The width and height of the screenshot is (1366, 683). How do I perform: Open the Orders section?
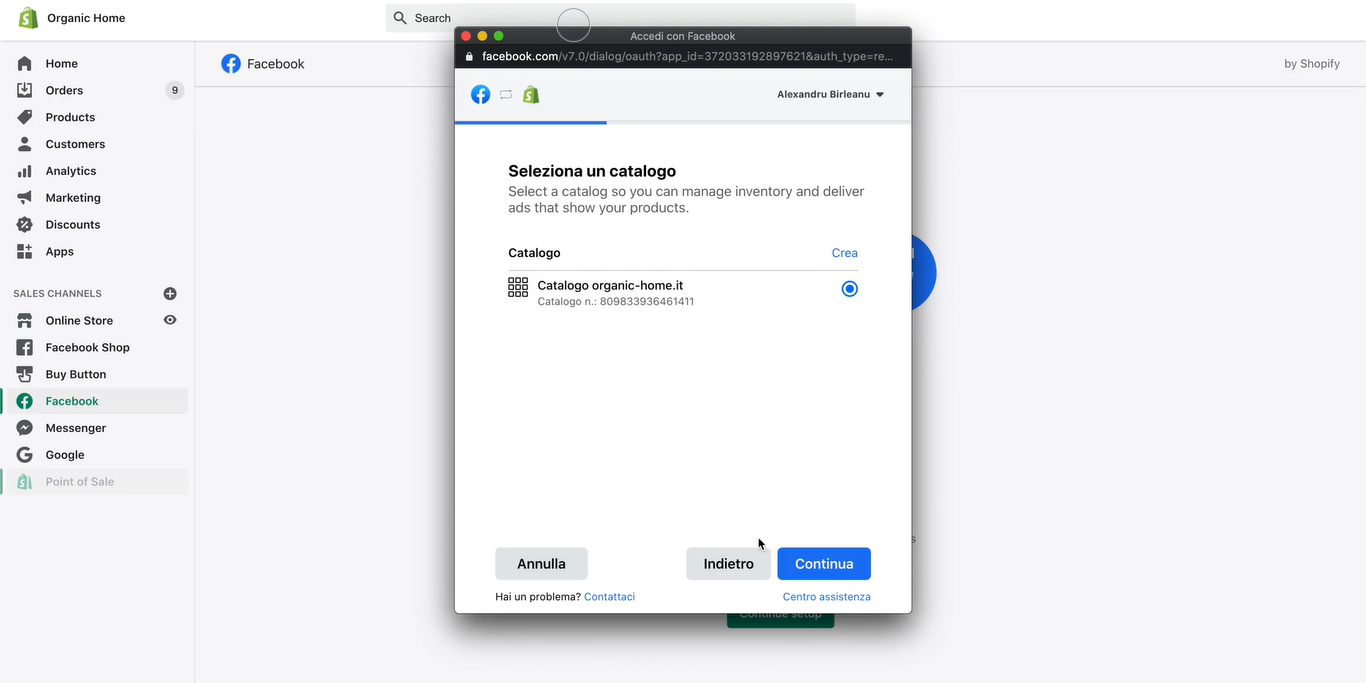[x=64, y=90]
